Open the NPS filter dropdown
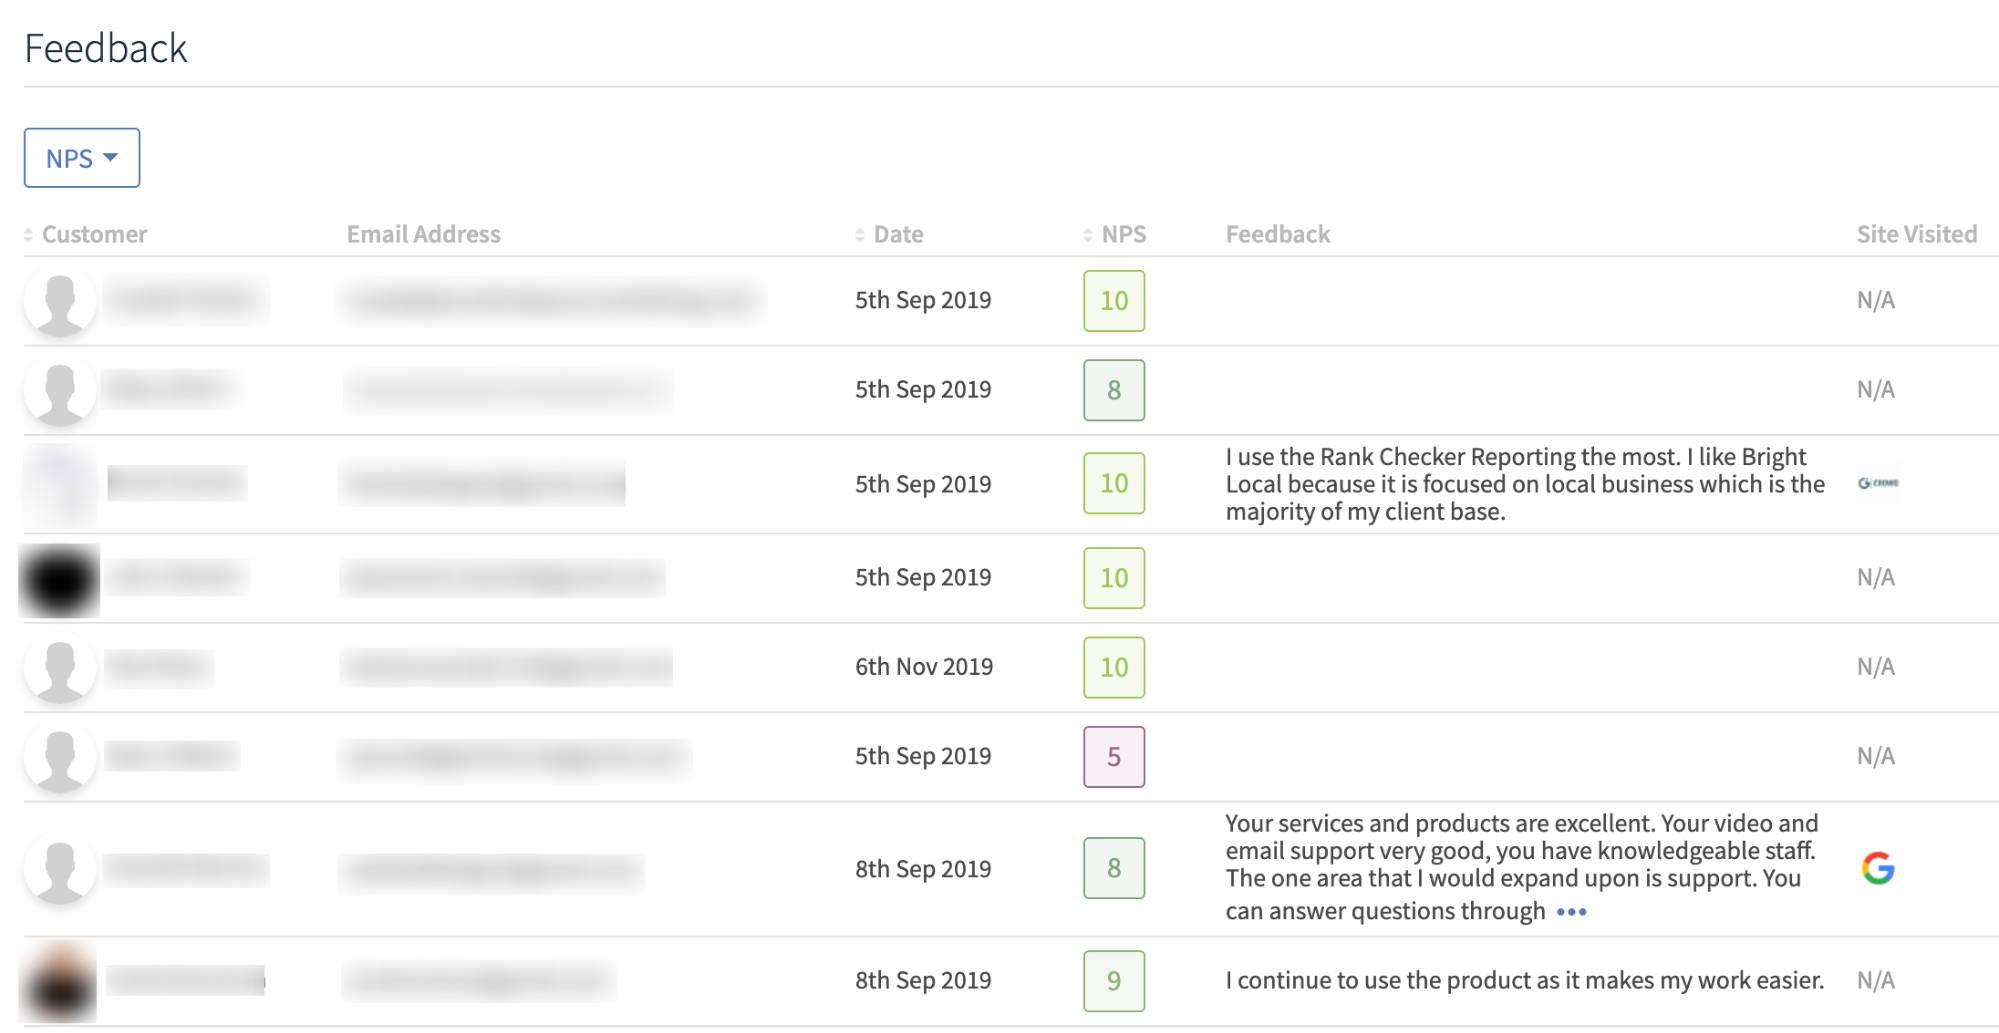This screenshot has width=1999, height=1033. (81, 157)
